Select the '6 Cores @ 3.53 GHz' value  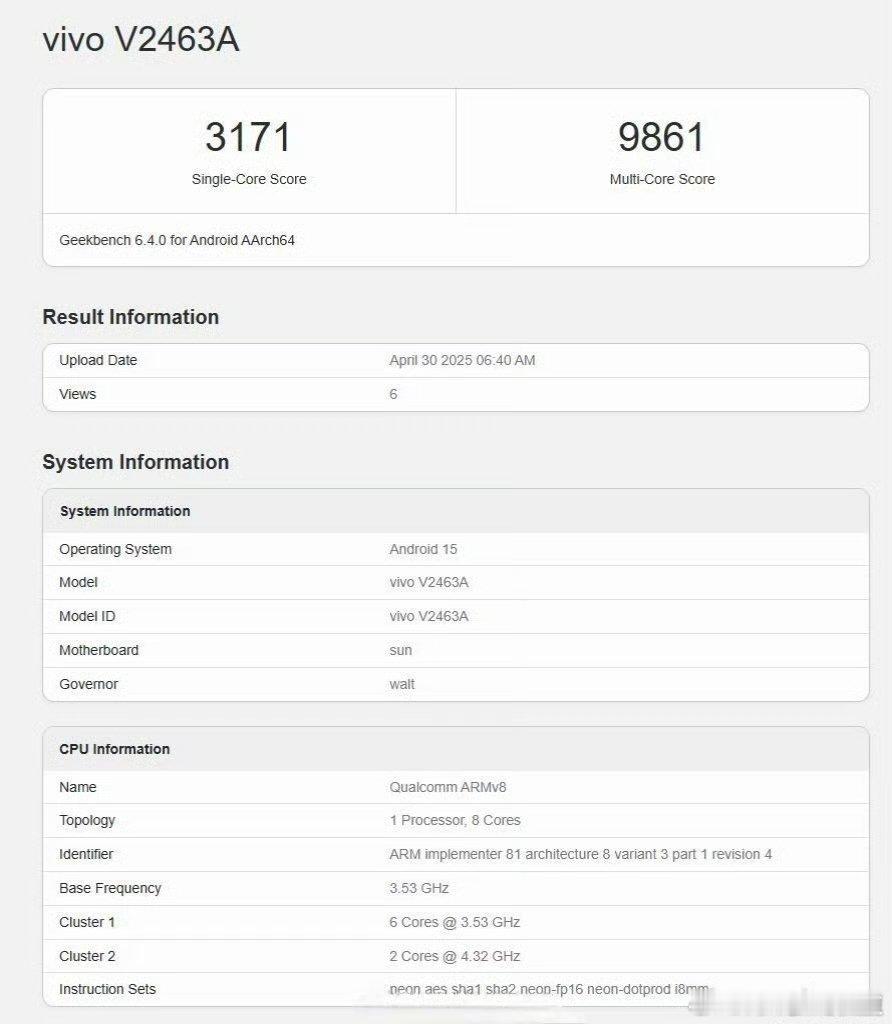(454, 923)
